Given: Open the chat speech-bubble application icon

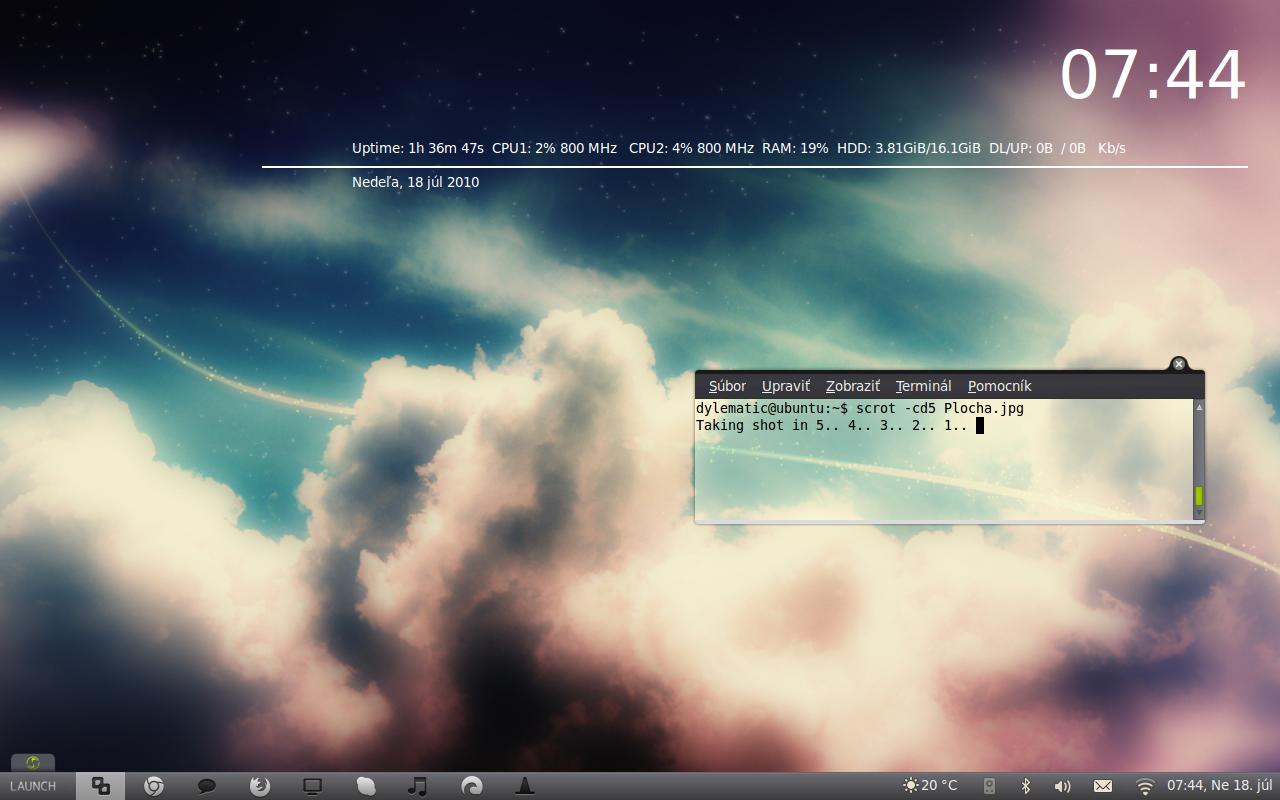Looking at the screenshot, I should [x=207, y=786].
